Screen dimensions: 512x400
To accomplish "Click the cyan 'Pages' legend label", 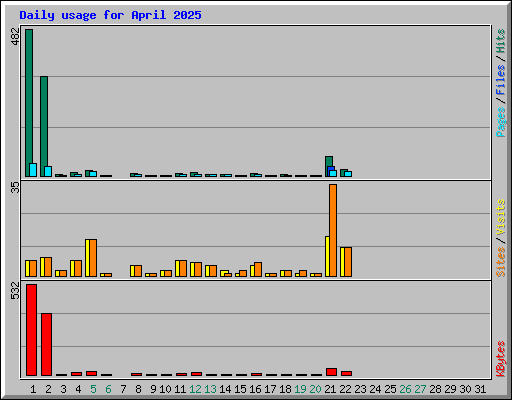I will pos(501,122).
